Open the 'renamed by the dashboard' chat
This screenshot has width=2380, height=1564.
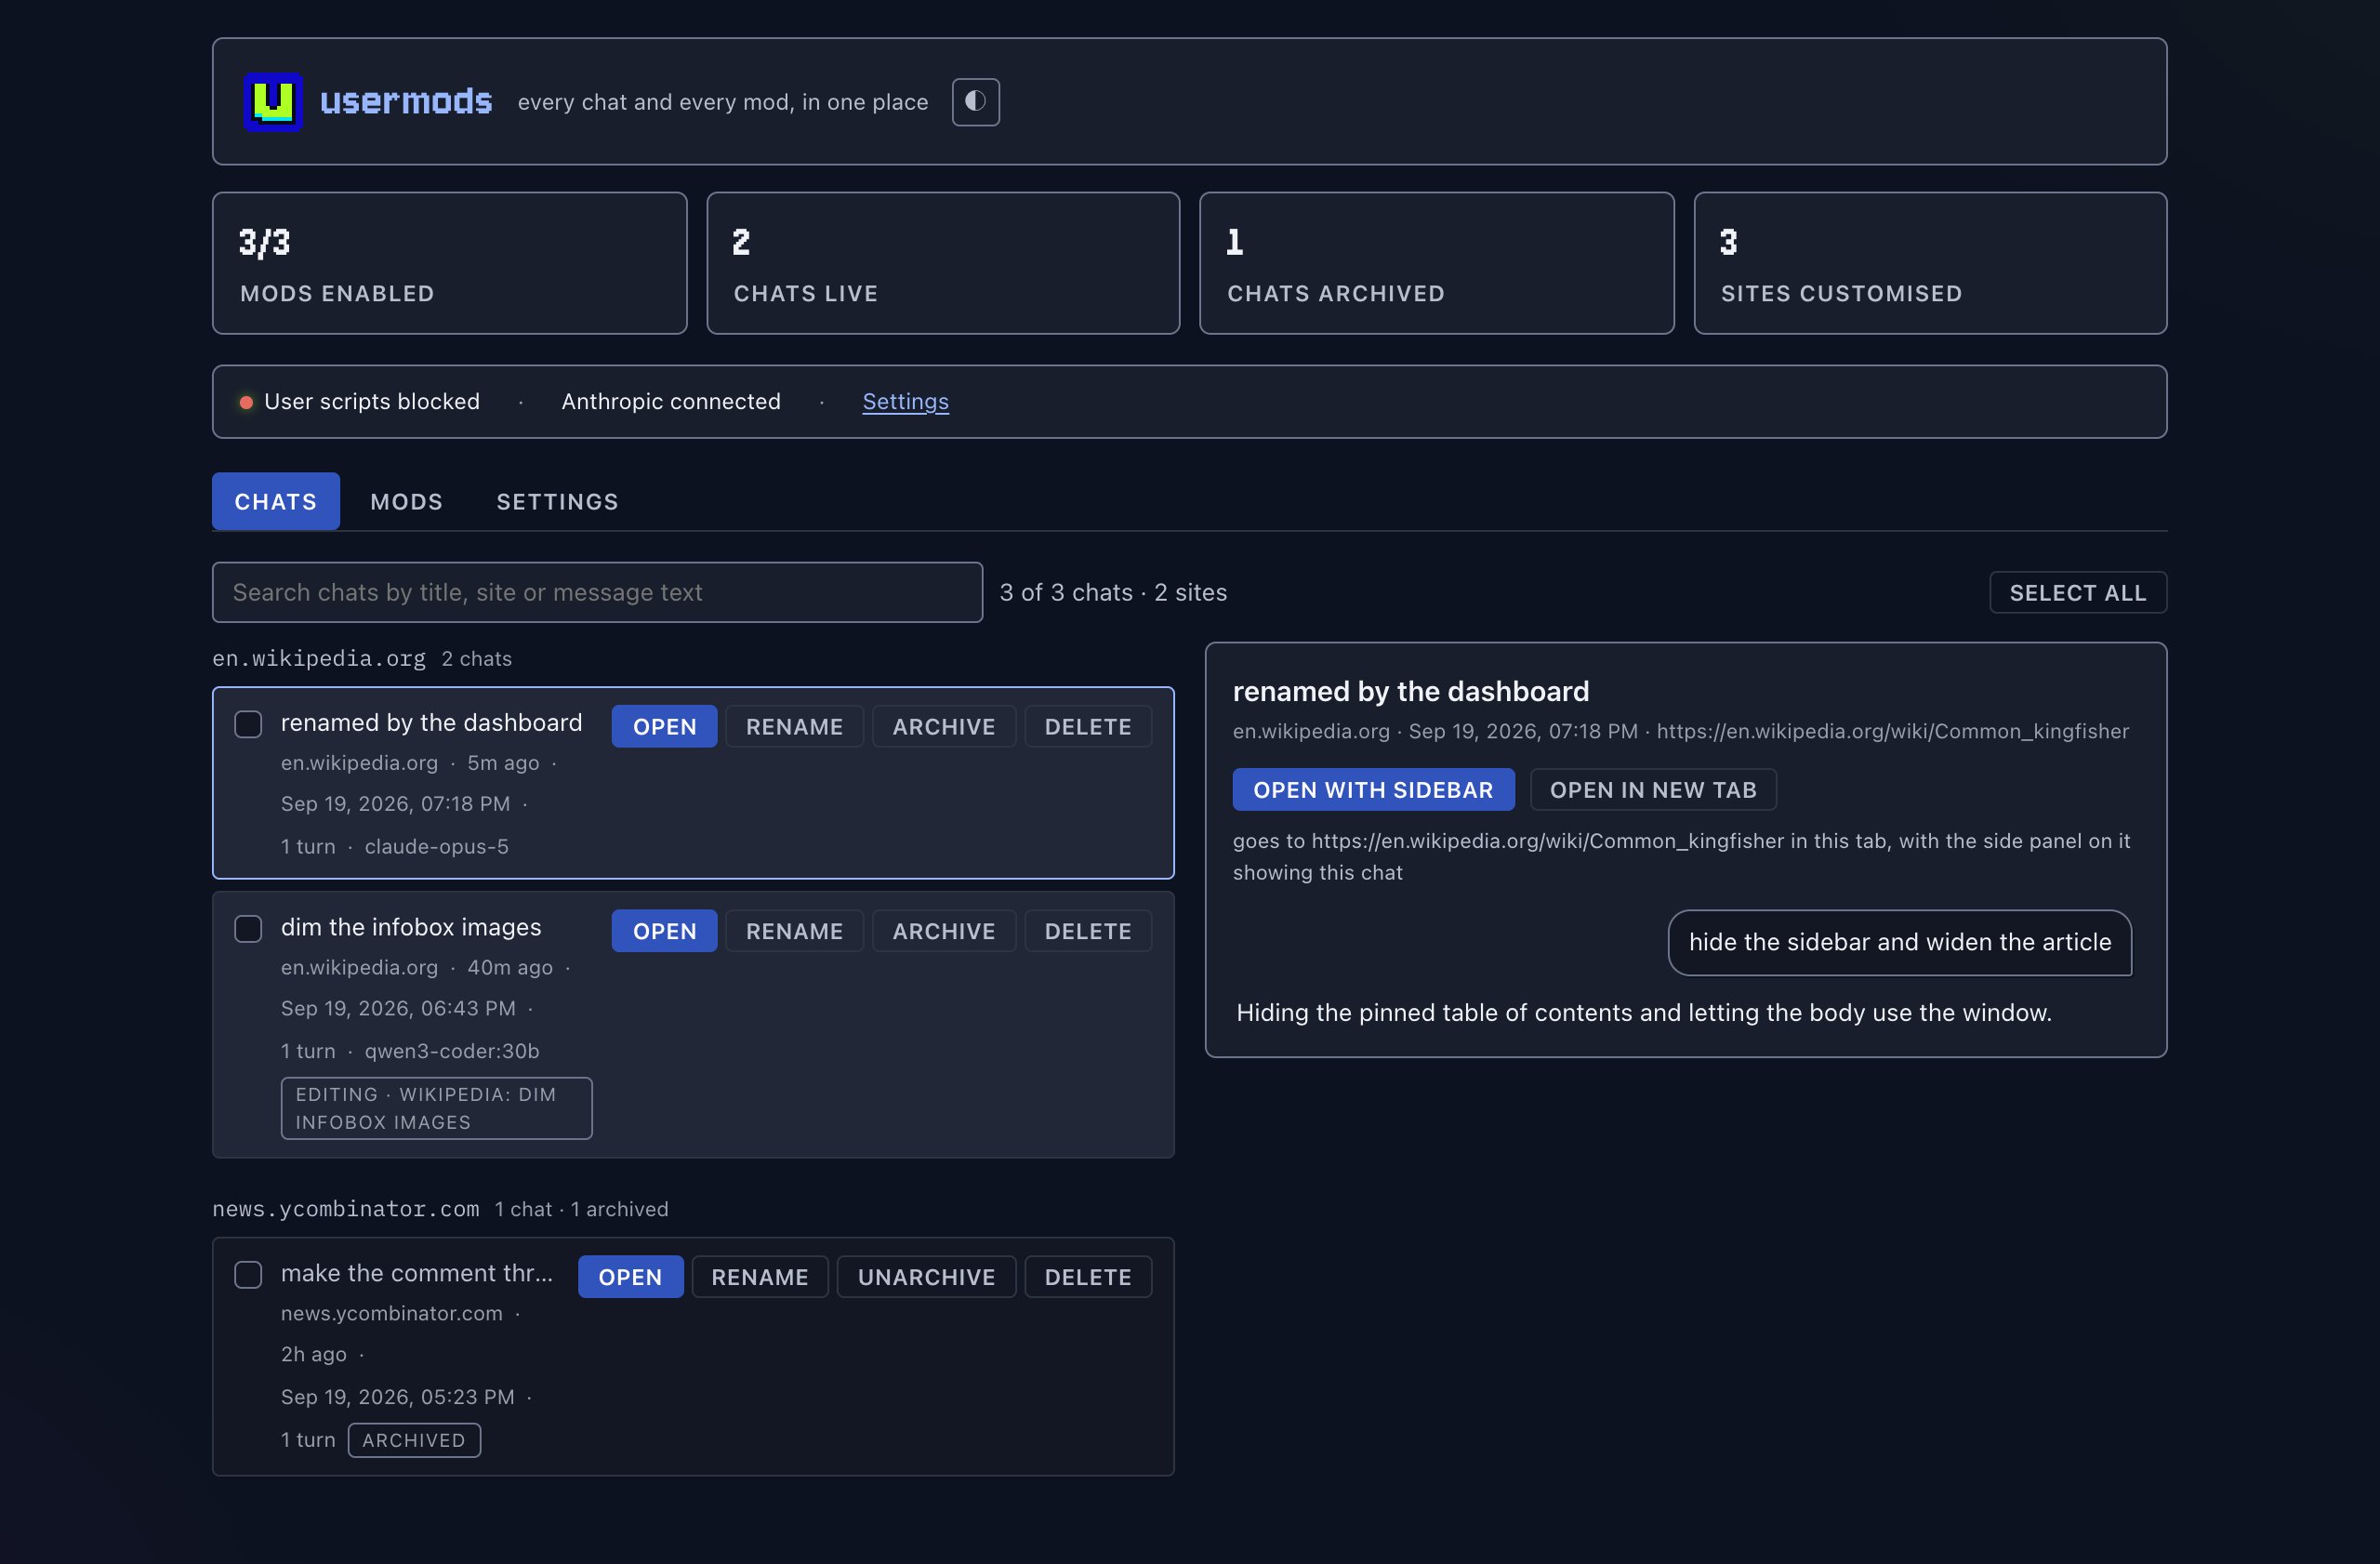664,726
